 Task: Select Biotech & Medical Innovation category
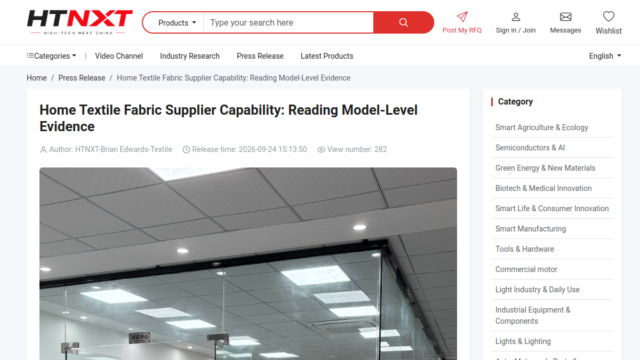[543, 188]
